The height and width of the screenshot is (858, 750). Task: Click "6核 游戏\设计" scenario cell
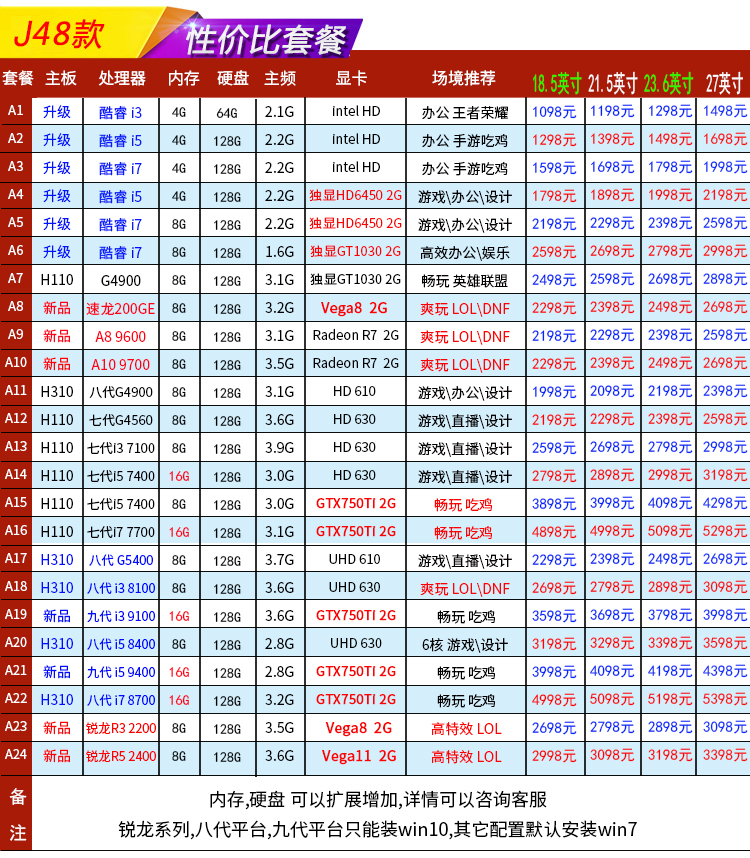point(465,645)
